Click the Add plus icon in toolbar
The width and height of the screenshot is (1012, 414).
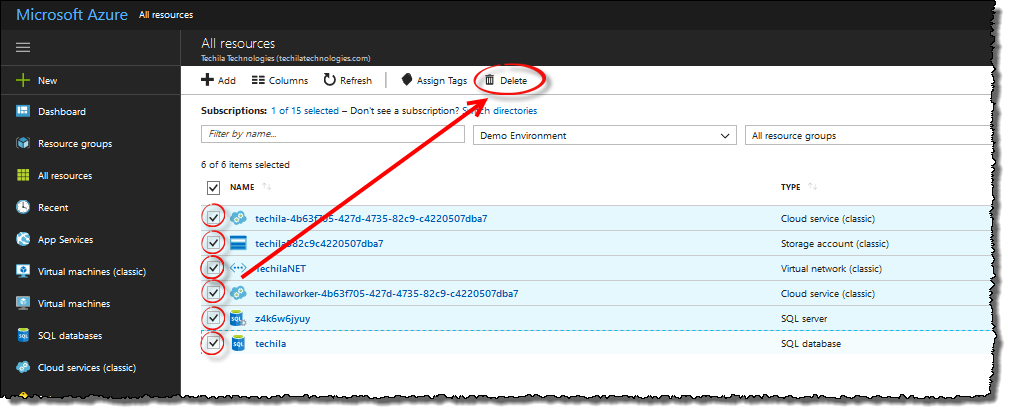(x=207, y=80)
